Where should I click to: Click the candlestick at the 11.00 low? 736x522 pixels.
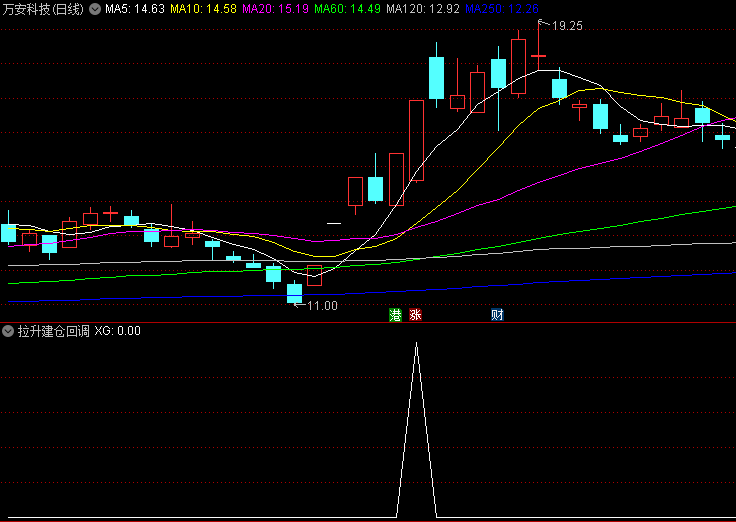click(294, 290)
